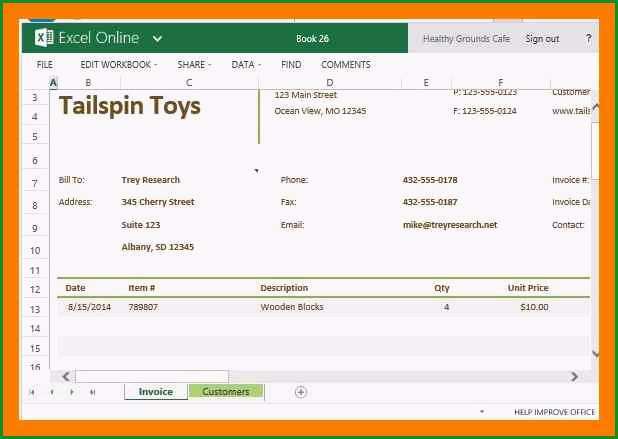Click the Contact: label
618x439 pixels.
click(x=568, y=225)
